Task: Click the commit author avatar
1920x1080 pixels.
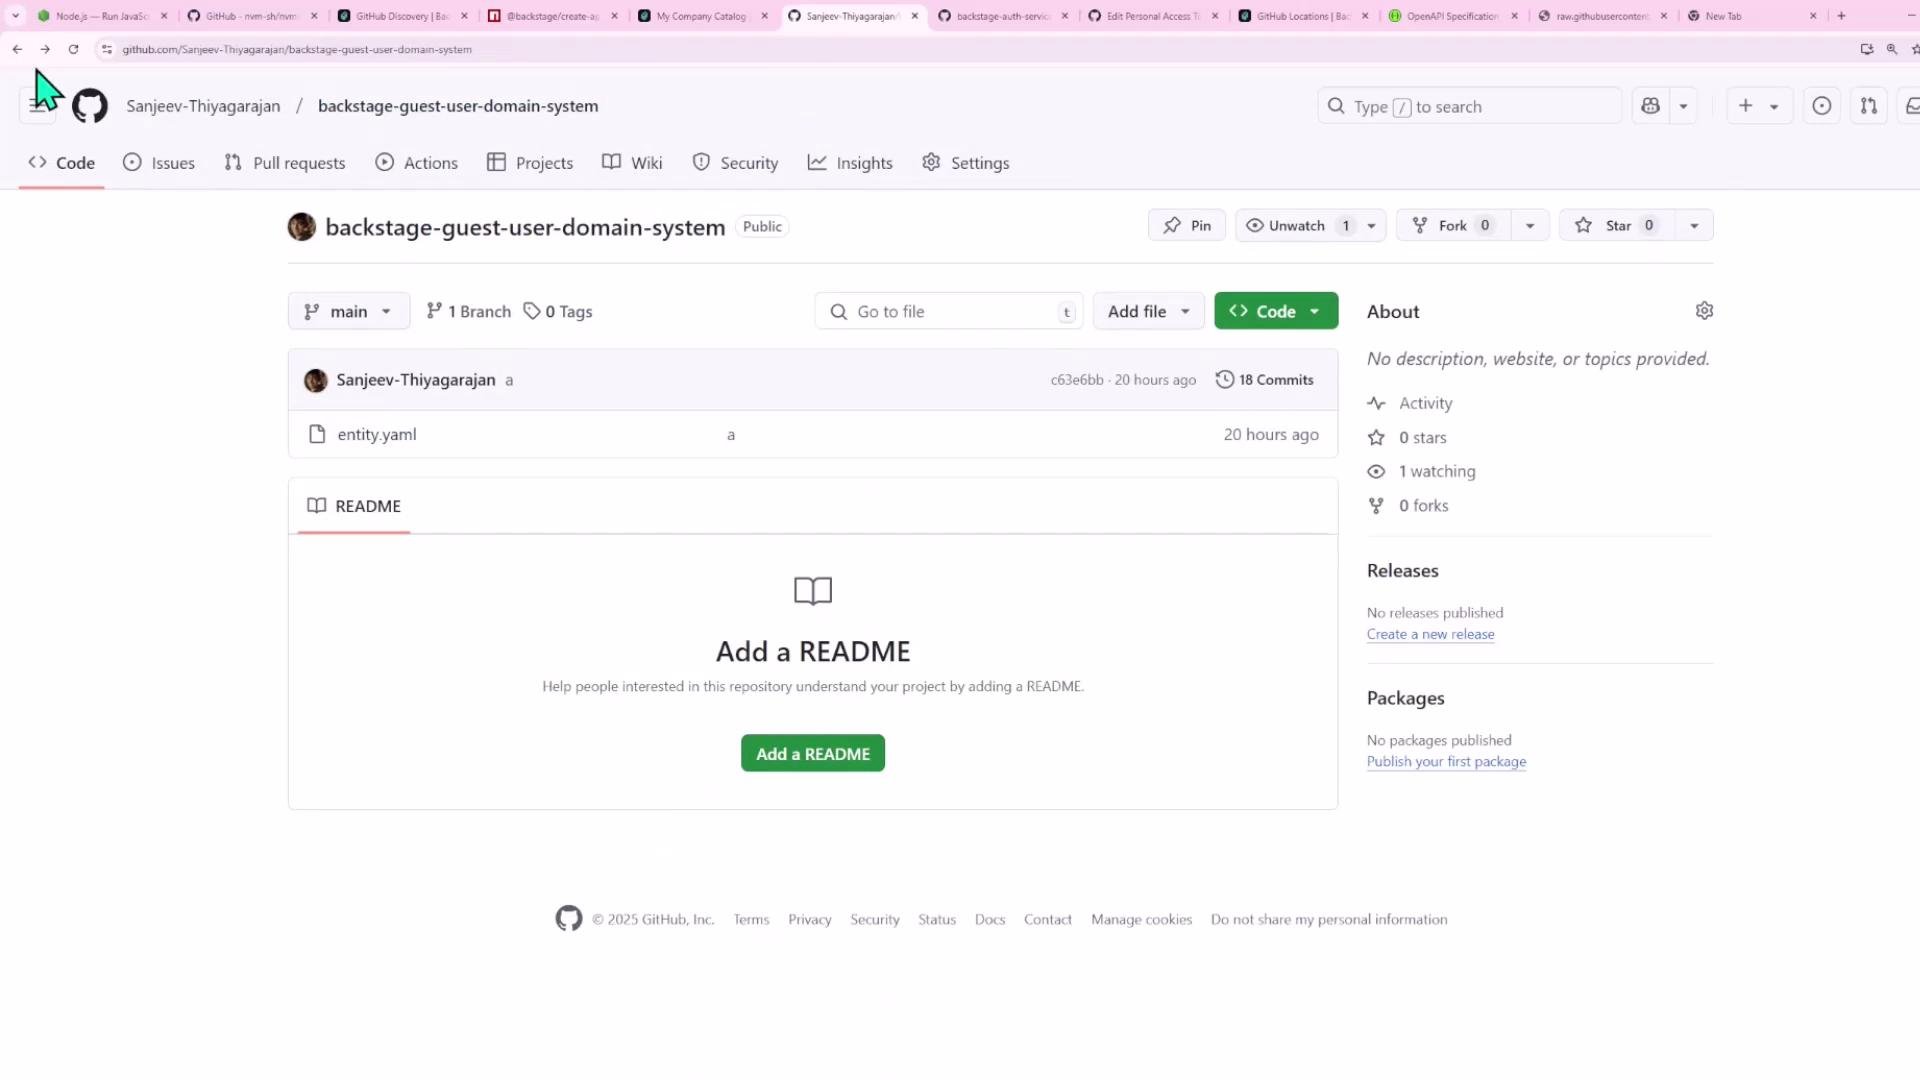Action: tap(316, 380)
